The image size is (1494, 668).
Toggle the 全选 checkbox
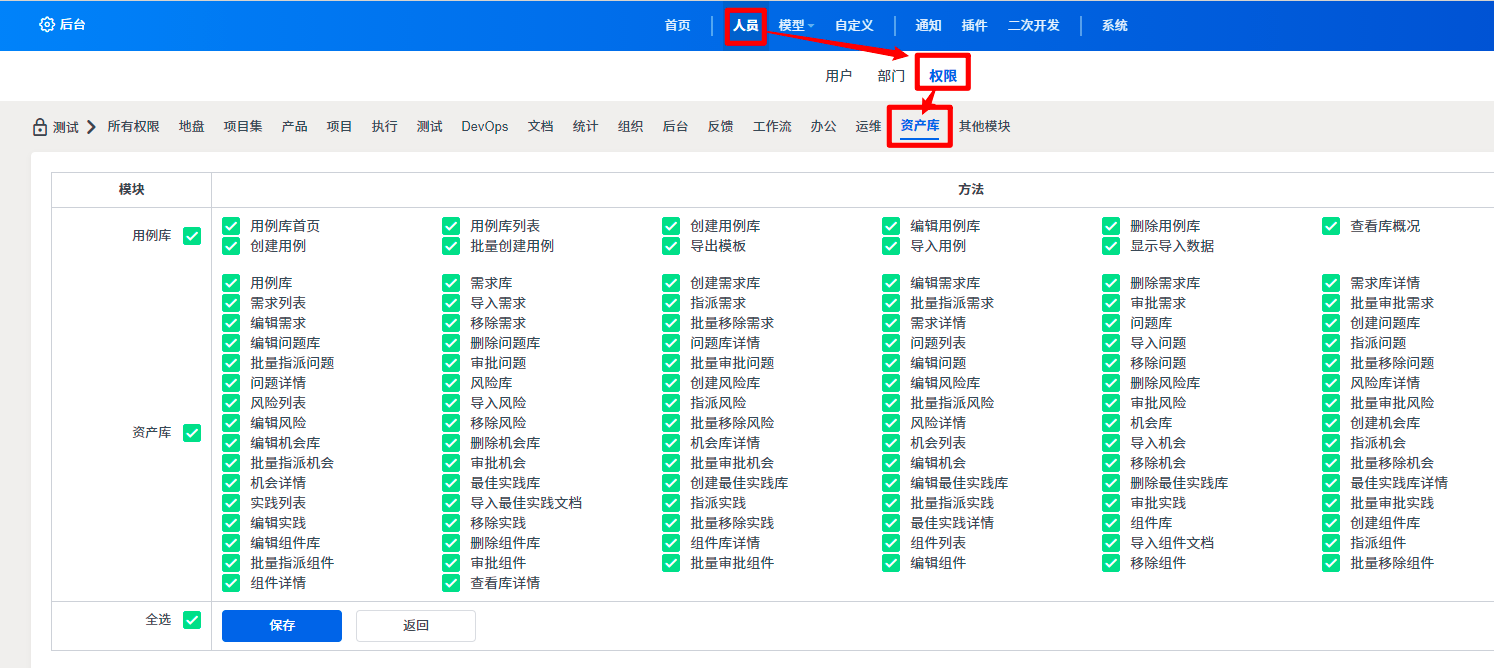[x=192, y=620]
